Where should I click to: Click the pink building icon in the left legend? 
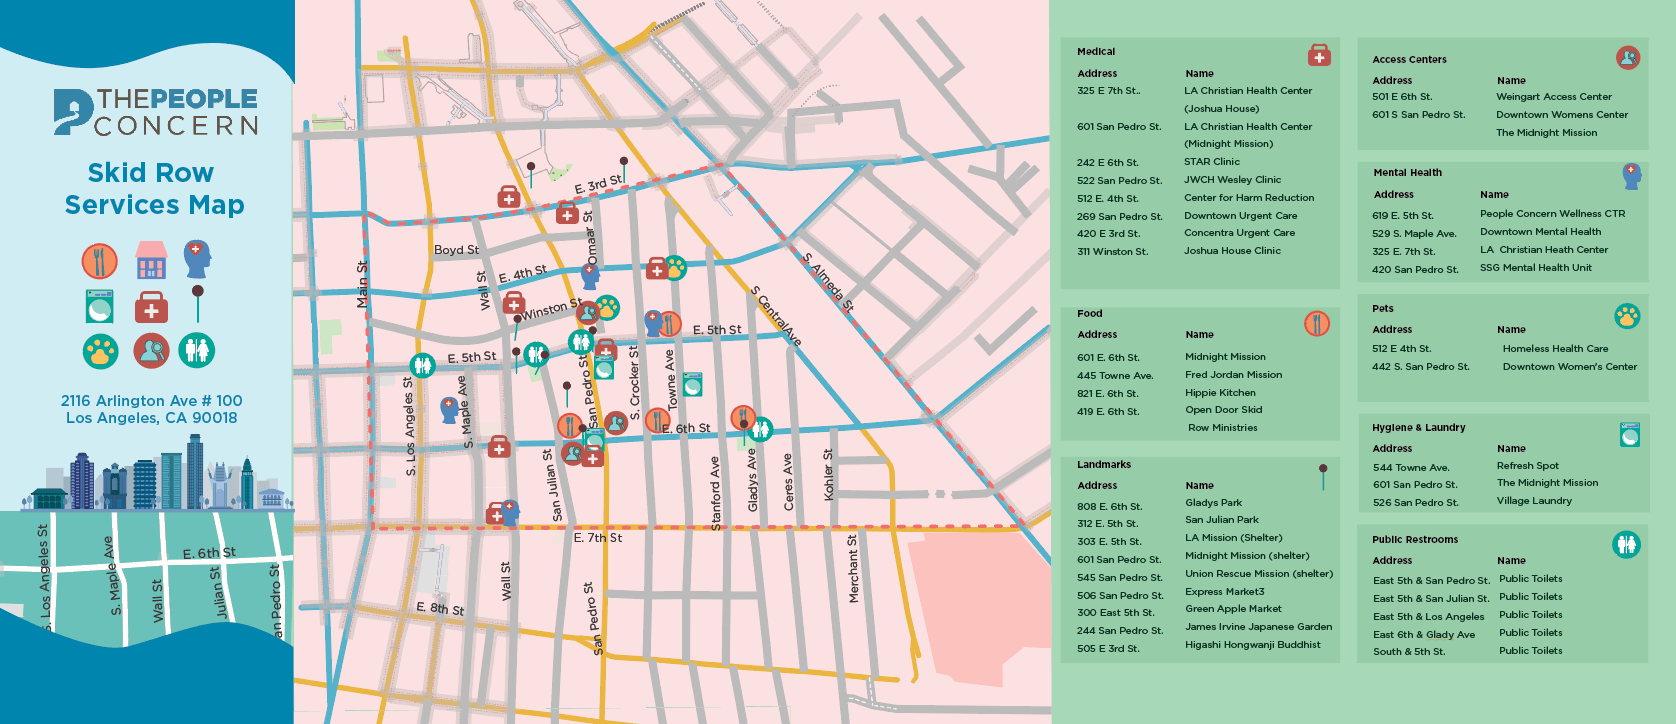click(x=151, y=260)
